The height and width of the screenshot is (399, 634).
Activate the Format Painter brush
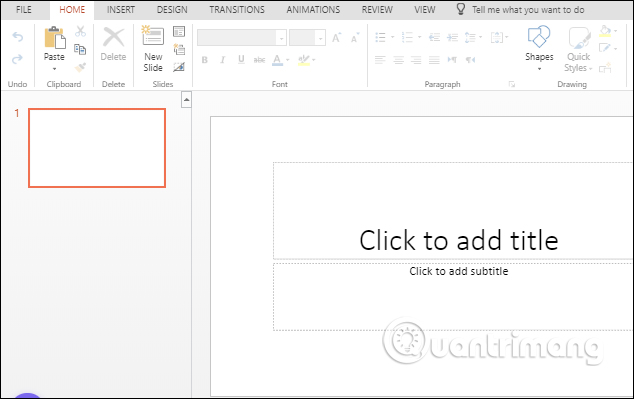[80, 67]
